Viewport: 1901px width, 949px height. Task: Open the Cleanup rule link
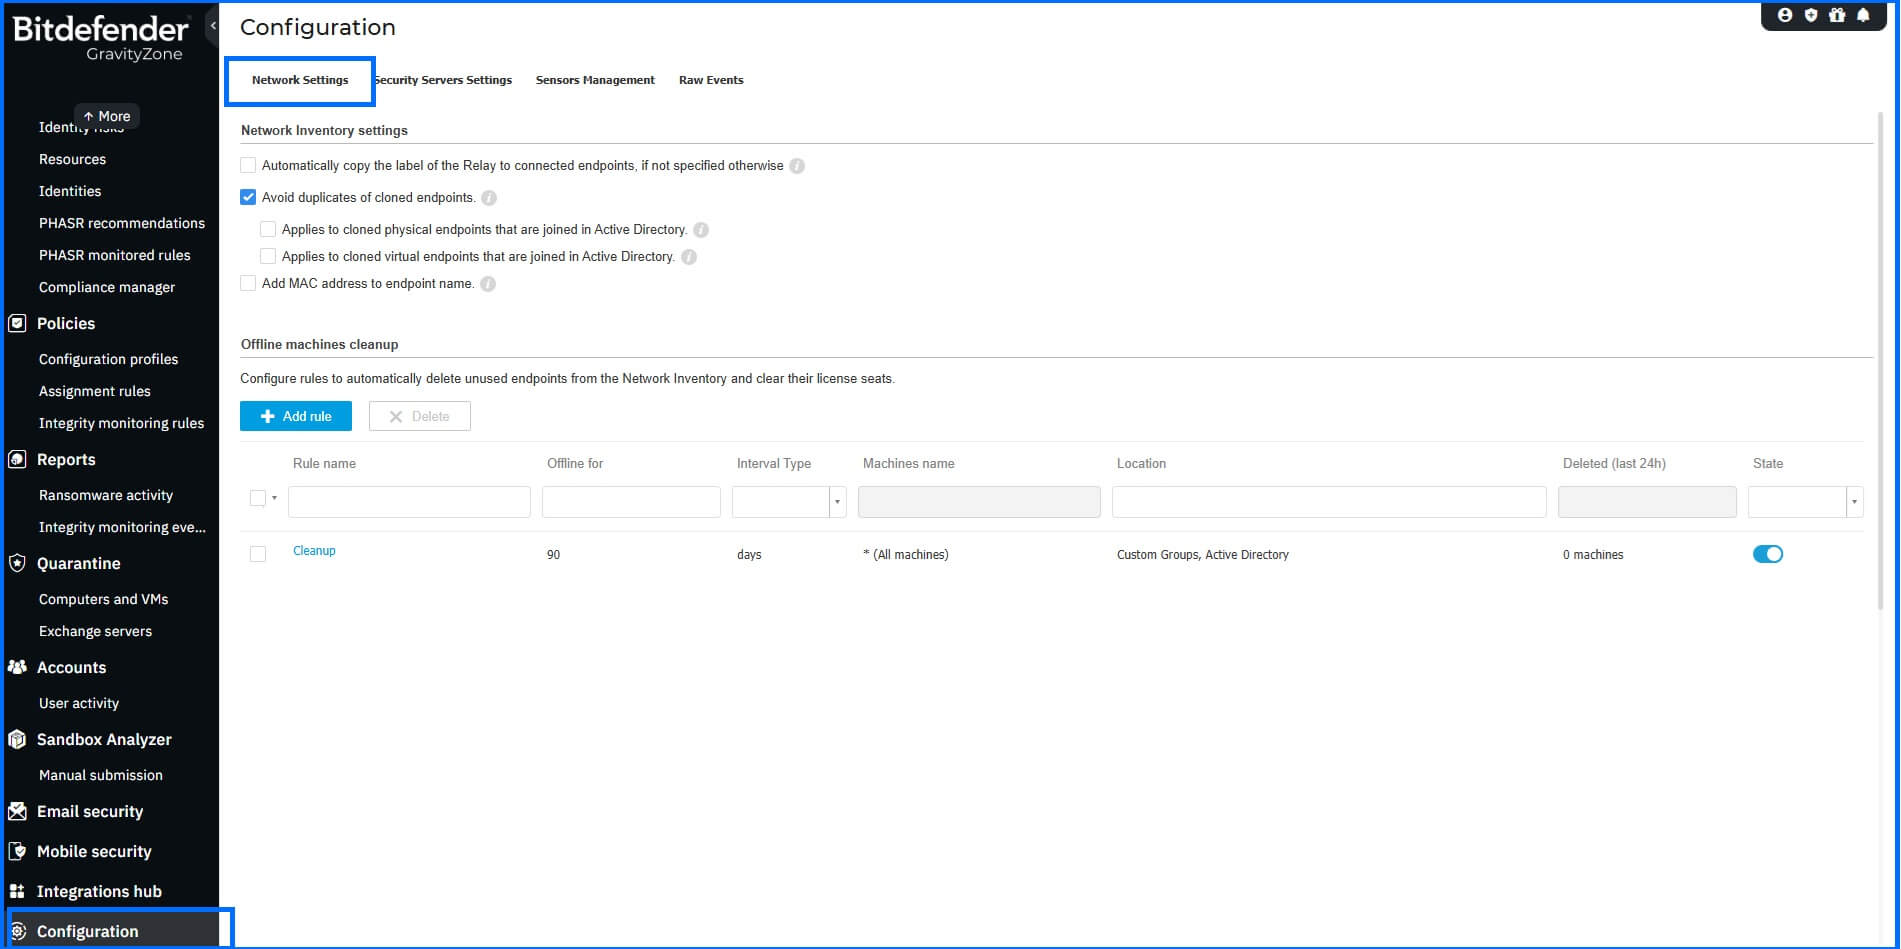click(x=313, y=550)
